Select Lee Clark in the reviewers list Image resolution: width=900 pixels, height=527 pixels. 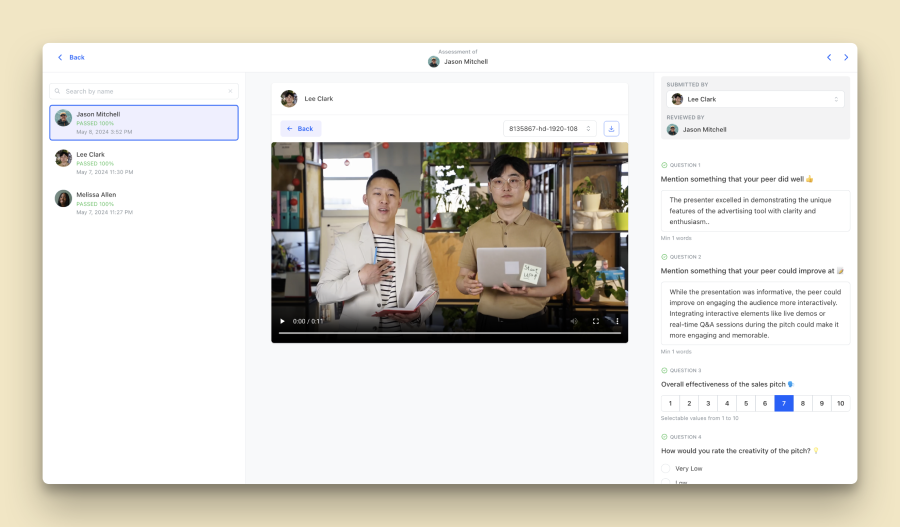[x=143, y=163]
